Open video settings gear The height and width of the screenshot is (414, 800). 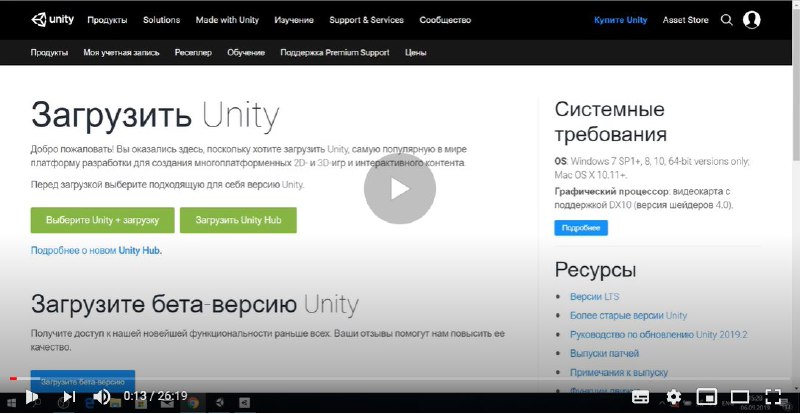[673, 397]
